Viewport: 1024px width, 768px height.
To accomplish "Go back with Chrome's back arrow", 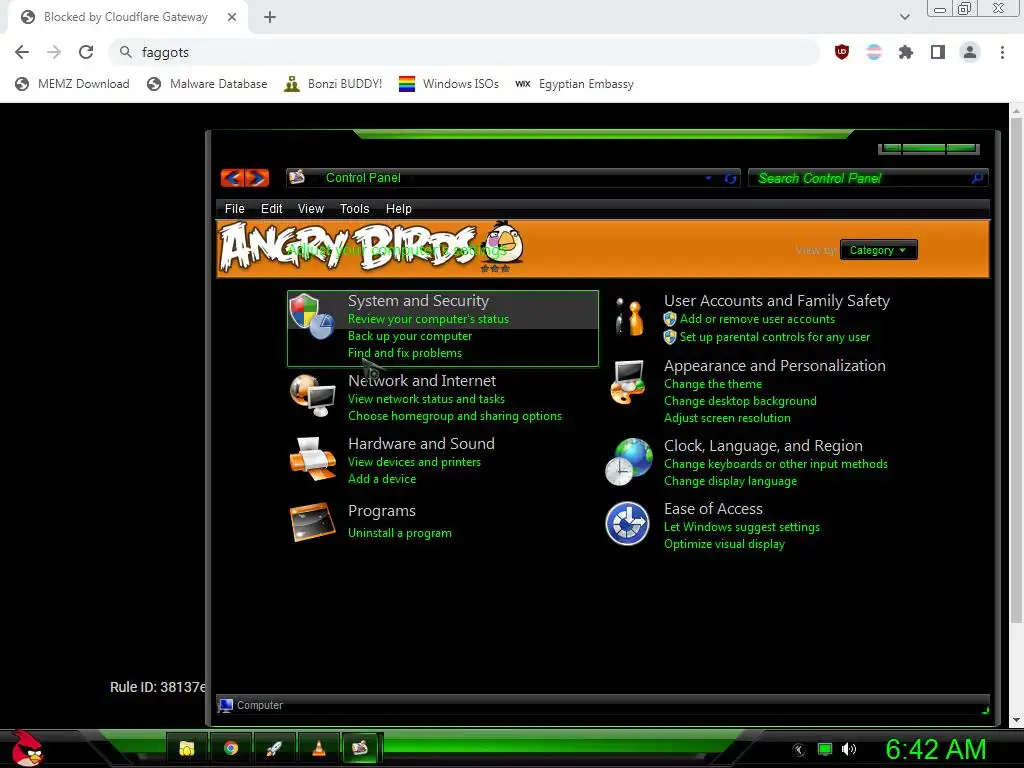I will [x=22, y=52].
